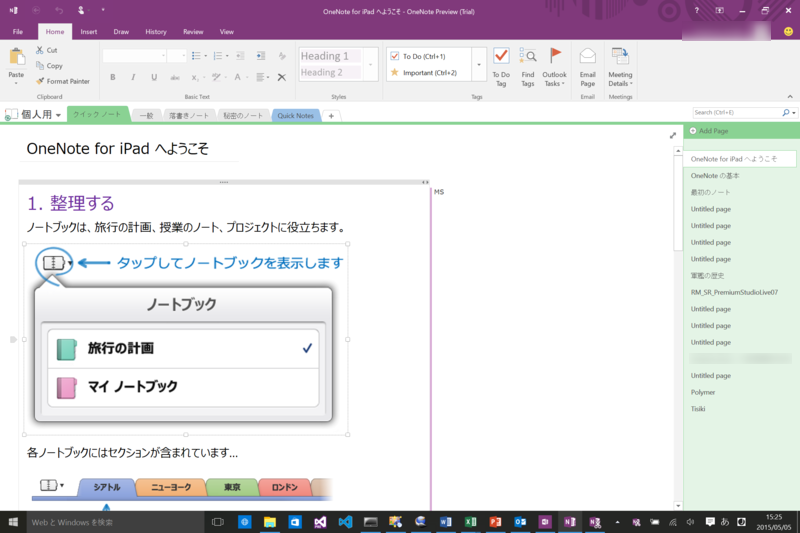Screen dimensions: 800x533
Task: Click the paragraph alignment icon
Action: [x=260, y=77]
